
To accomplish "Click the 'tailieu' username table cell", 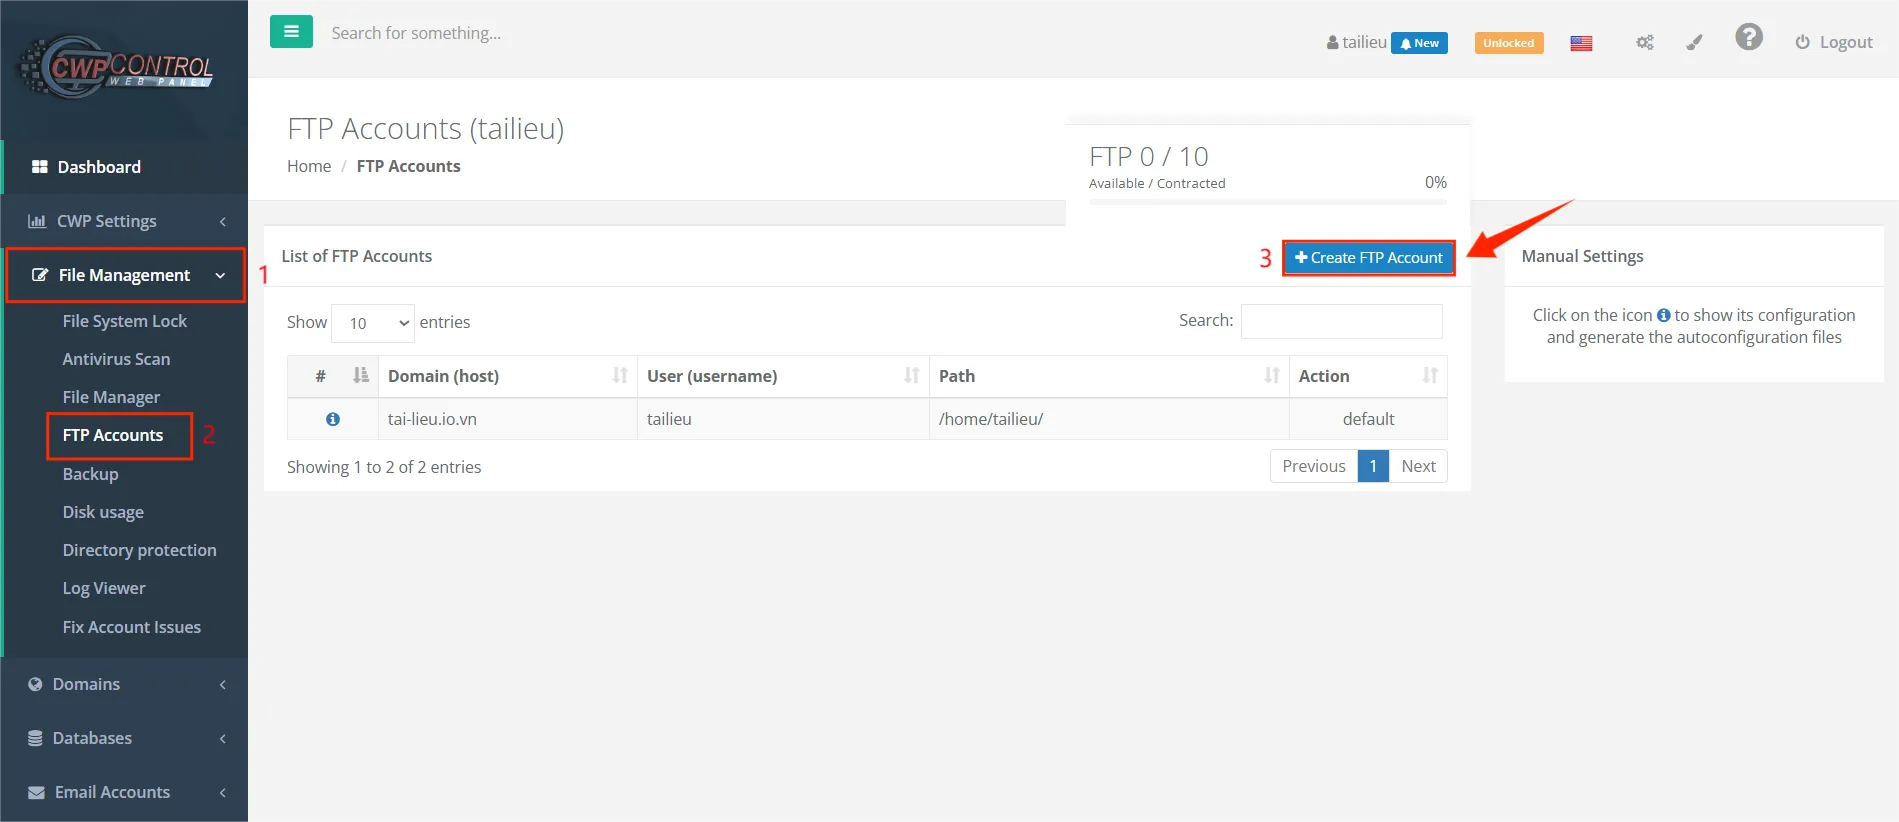I will click(x=783, y=419).
